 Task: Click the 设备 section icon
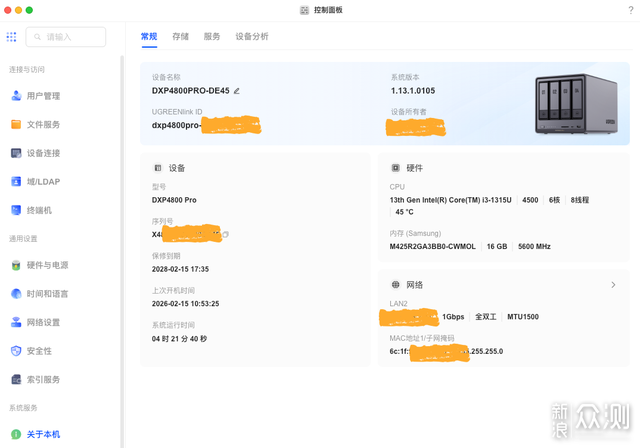pyautogui.click(x=158, y=168)
